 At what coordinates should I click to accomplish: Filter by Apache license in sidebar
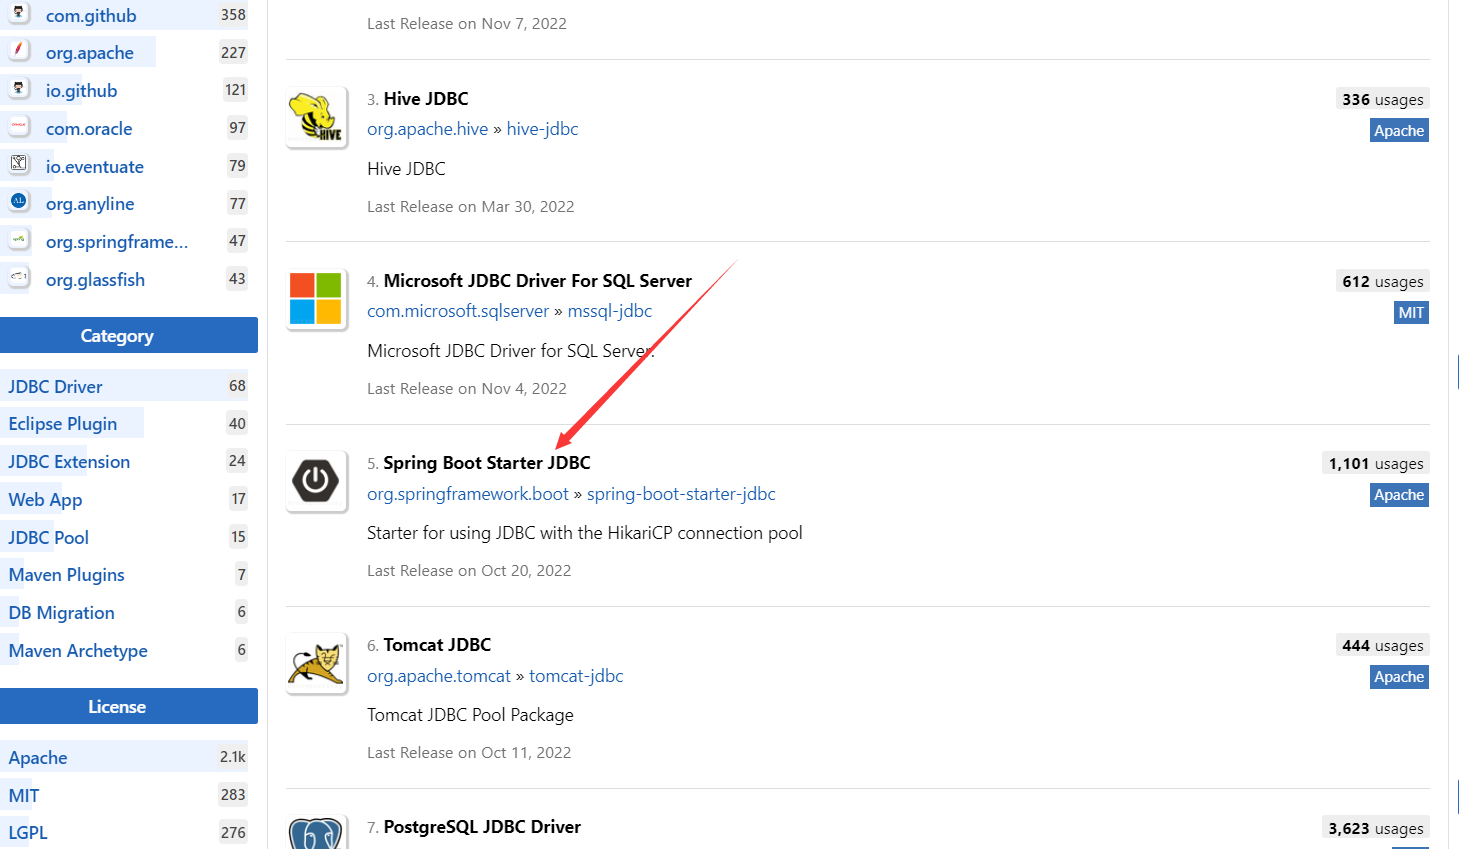(38, 758)
